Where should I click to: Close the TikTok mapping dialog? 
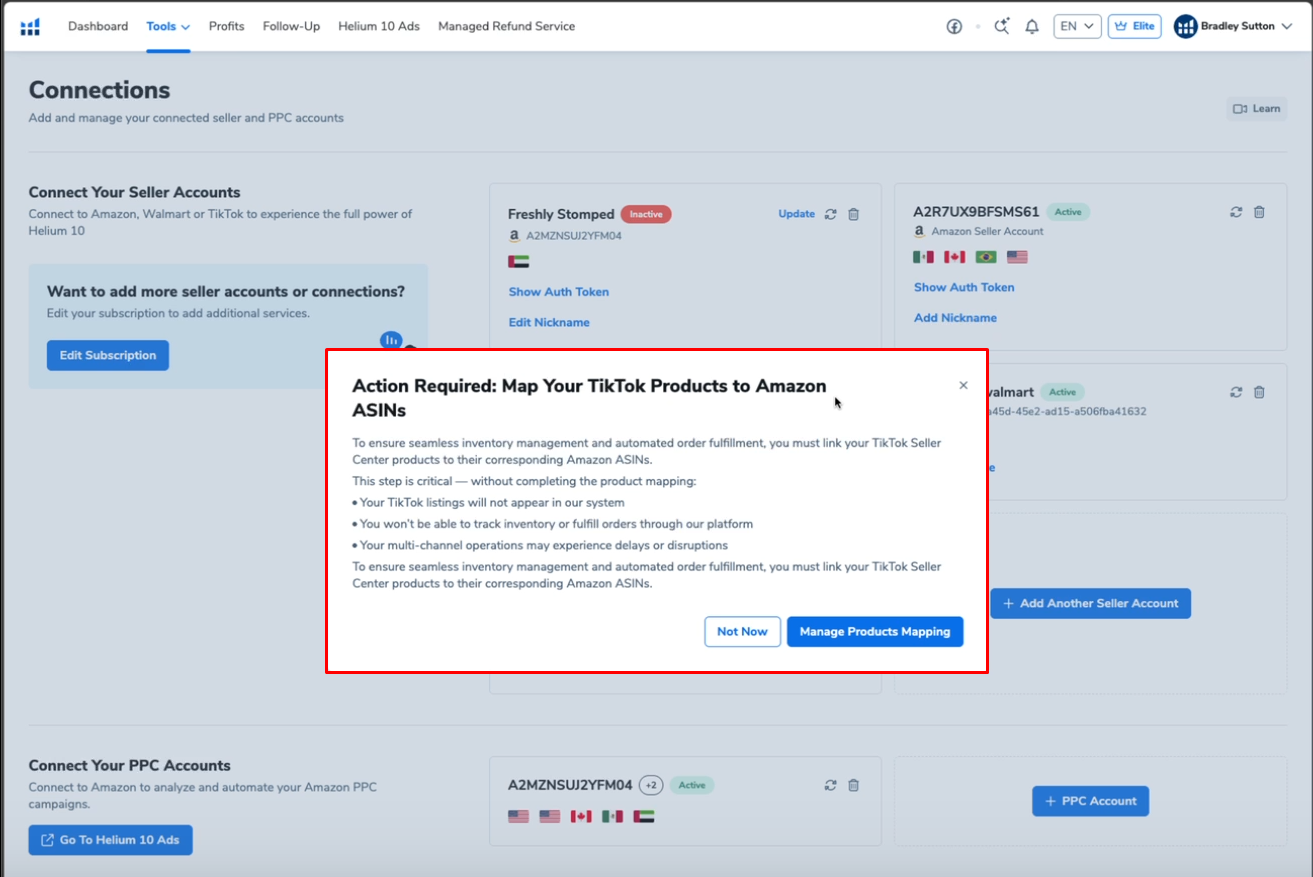click(x=963, y=385)
